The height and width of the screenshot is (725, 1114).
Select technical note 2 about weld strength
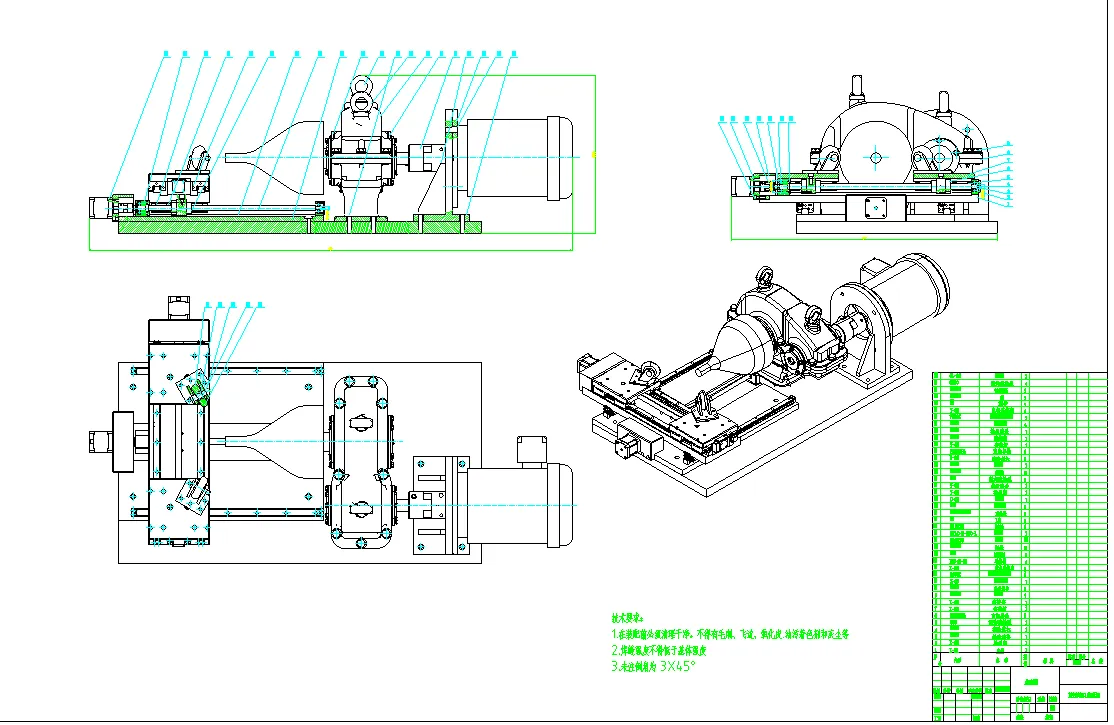point(659,650)
